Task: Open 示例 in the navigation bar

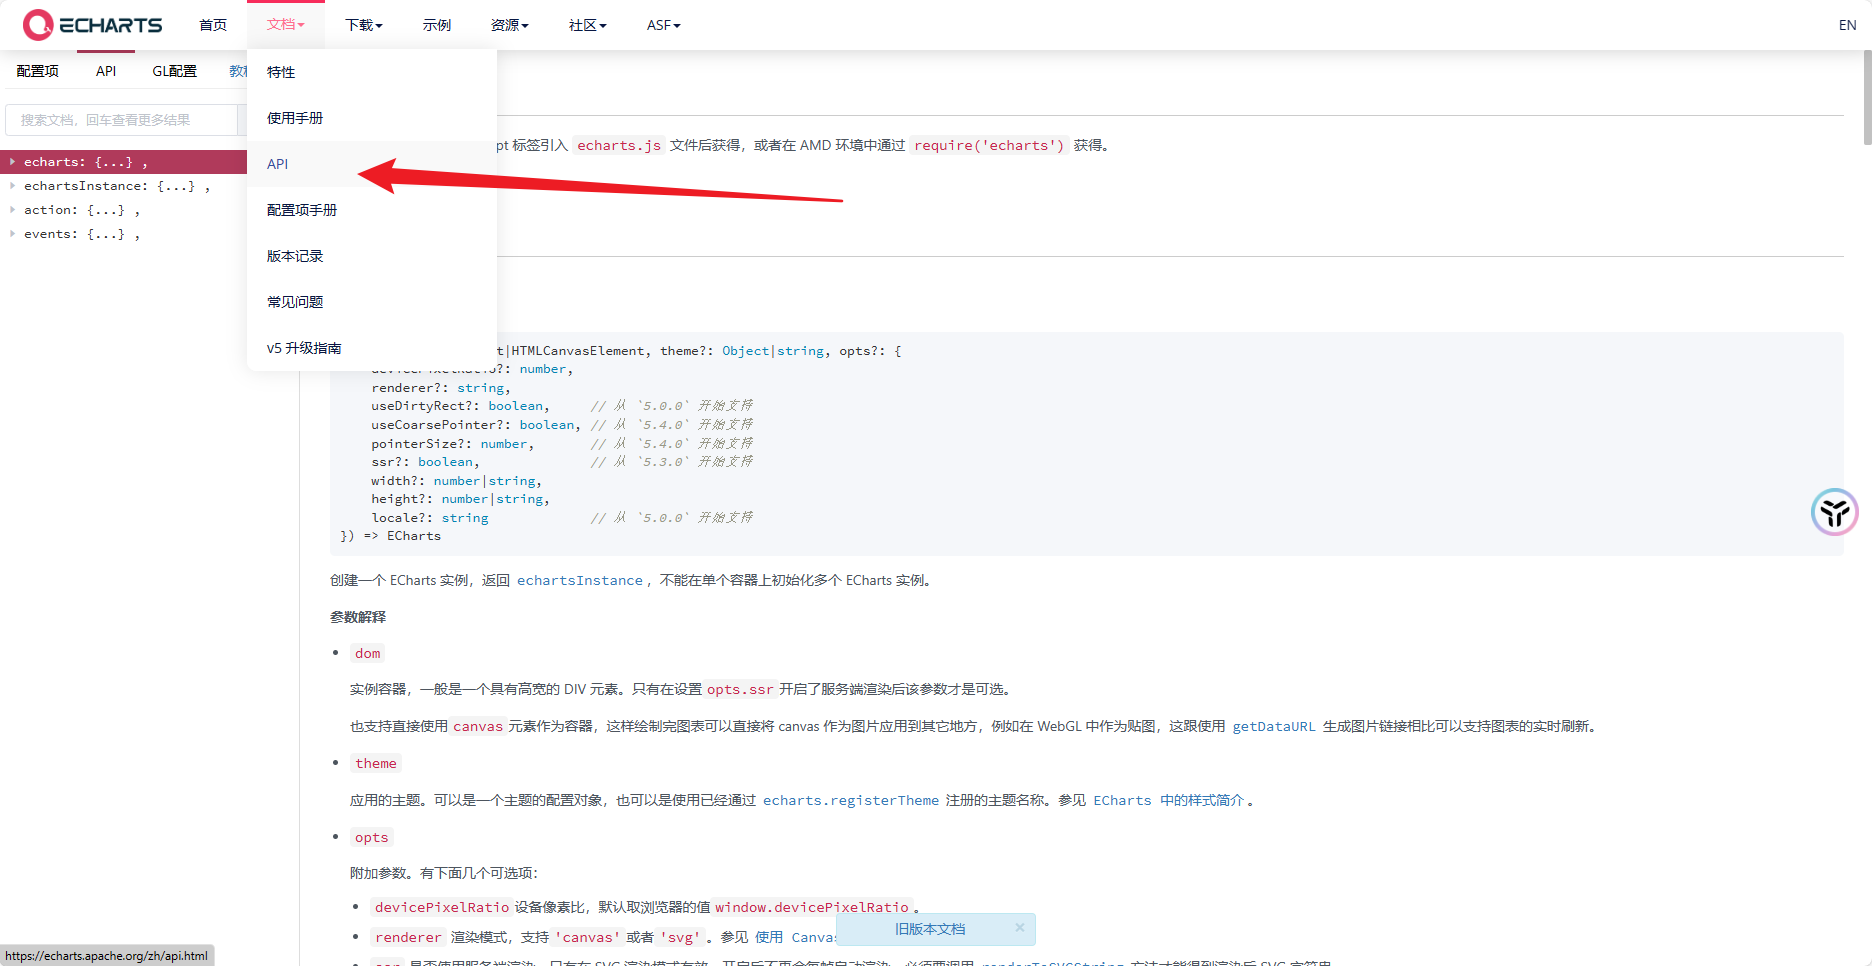Action: (437, 25)
